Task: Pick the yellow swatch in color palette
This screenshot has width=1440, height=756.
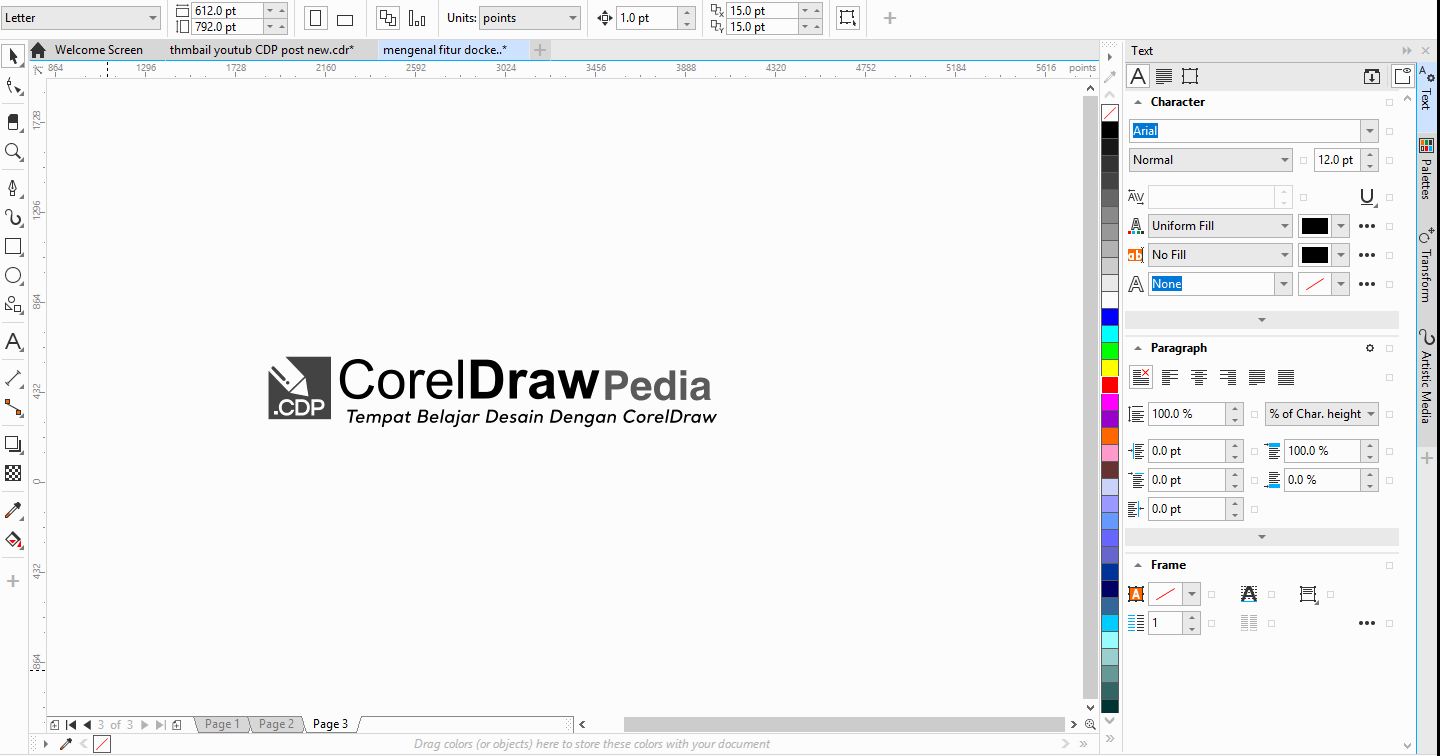Action: [x=1110, y=368]
